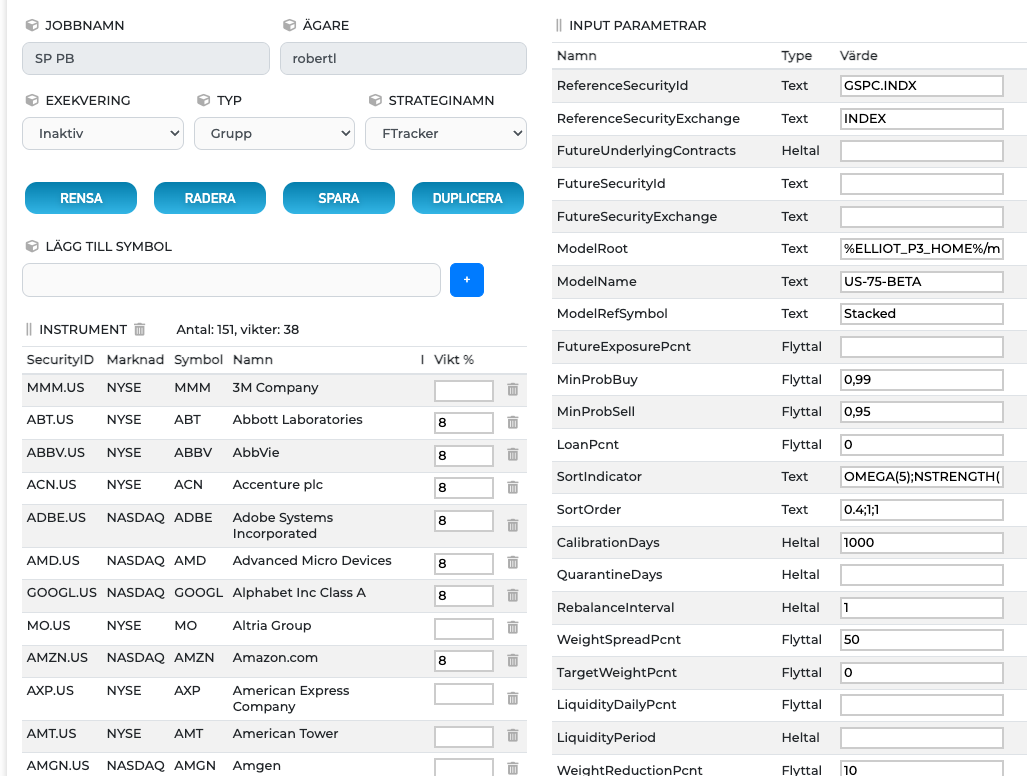Delete all instruments via header trash icon
This screenshot has width=1035, height=776.
pos(139,329)
